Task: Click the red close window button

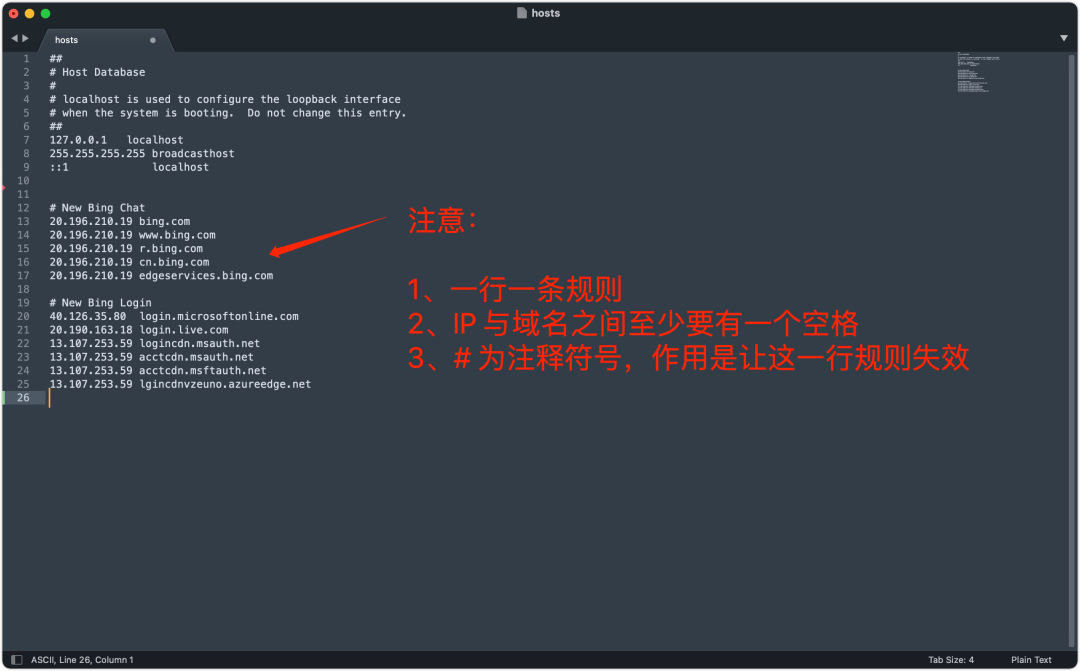Action: (14, 13)
